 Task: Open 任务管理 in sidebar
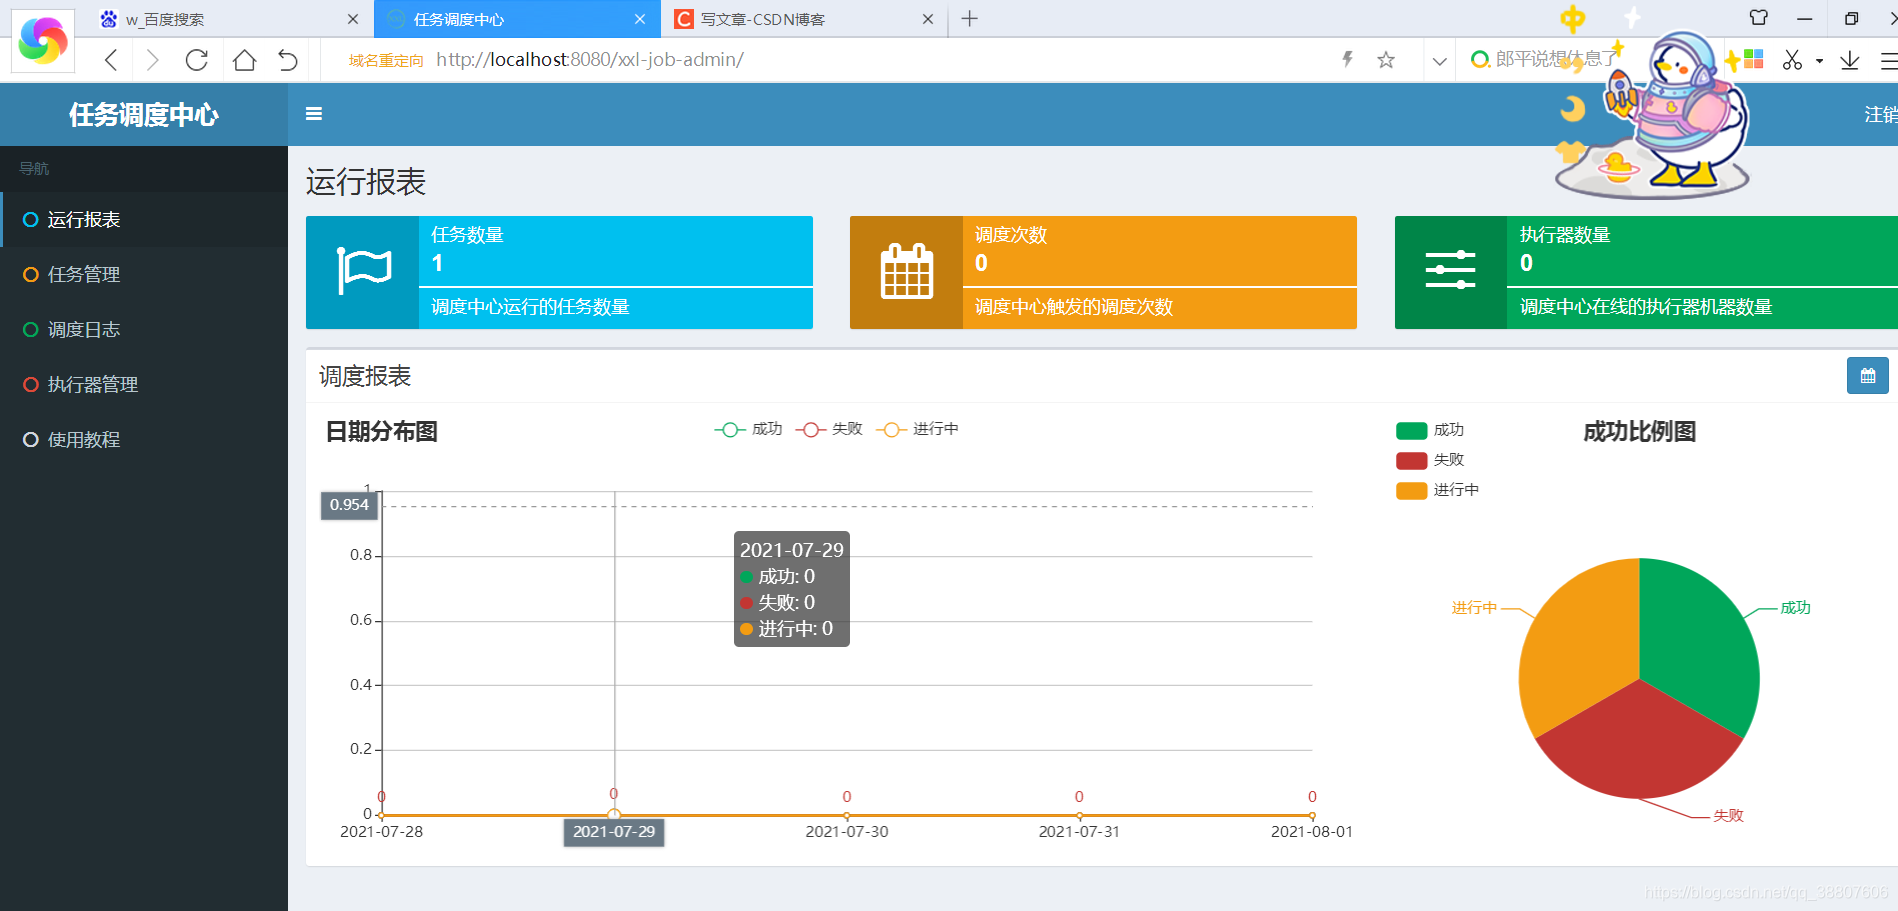[144, 274]
